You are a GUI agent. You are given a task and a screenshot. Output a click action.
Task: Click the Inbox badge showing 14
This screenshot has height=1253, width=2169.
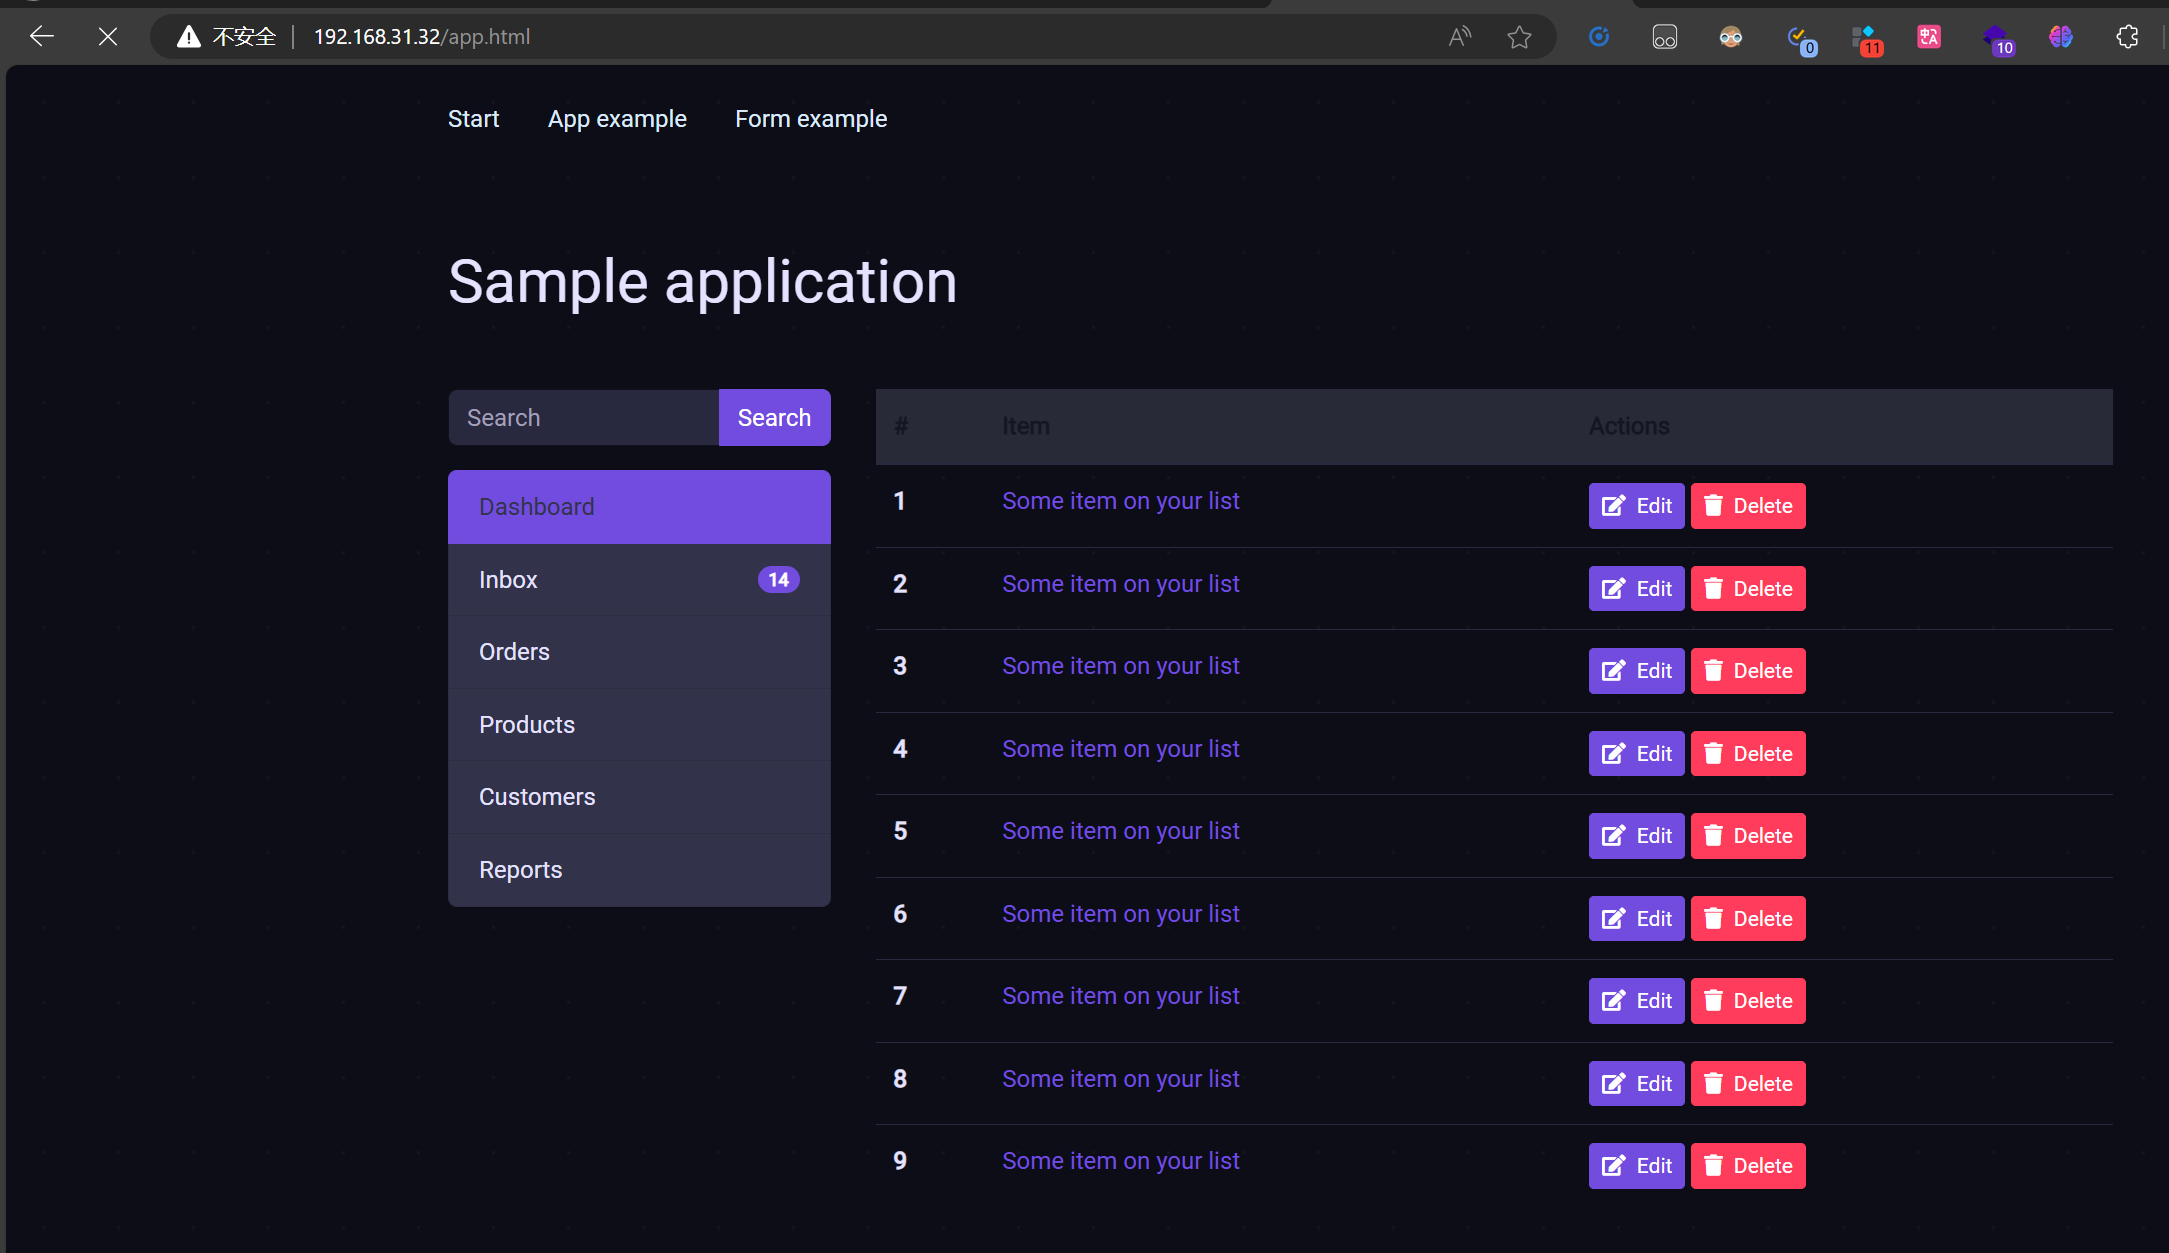pos(778,580)
